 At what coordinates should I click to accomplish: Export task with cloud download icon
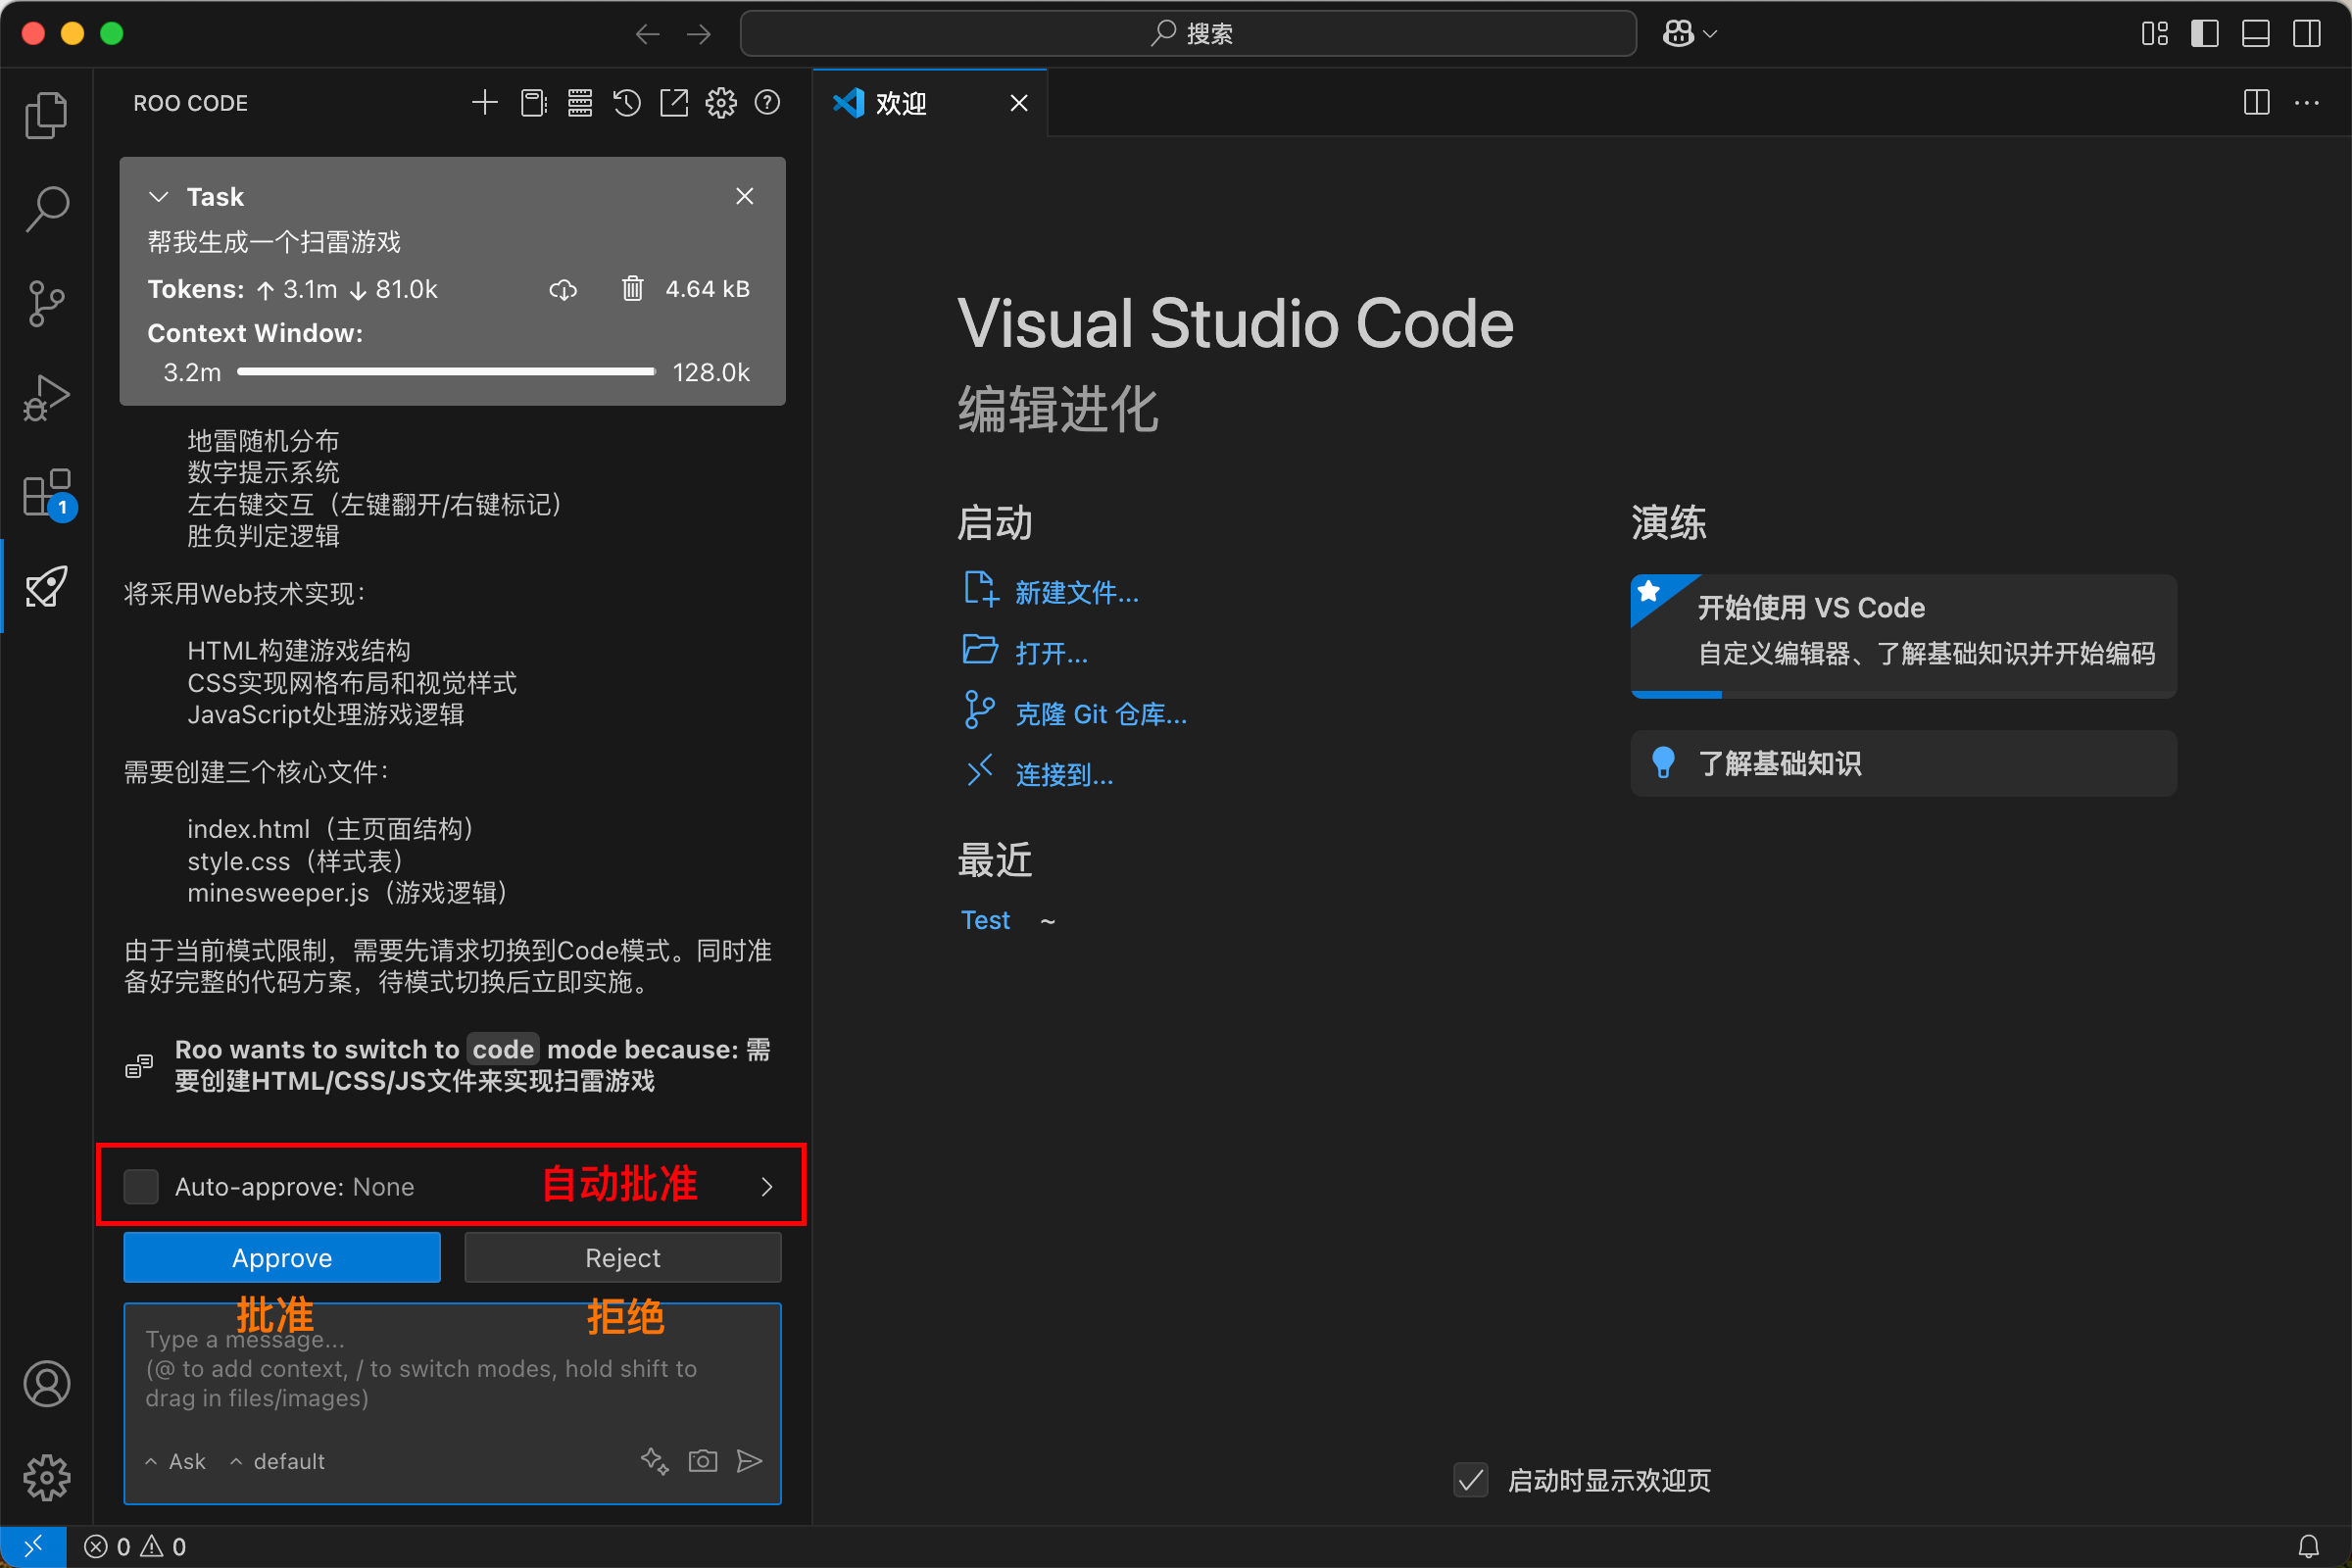coord(563,289)
